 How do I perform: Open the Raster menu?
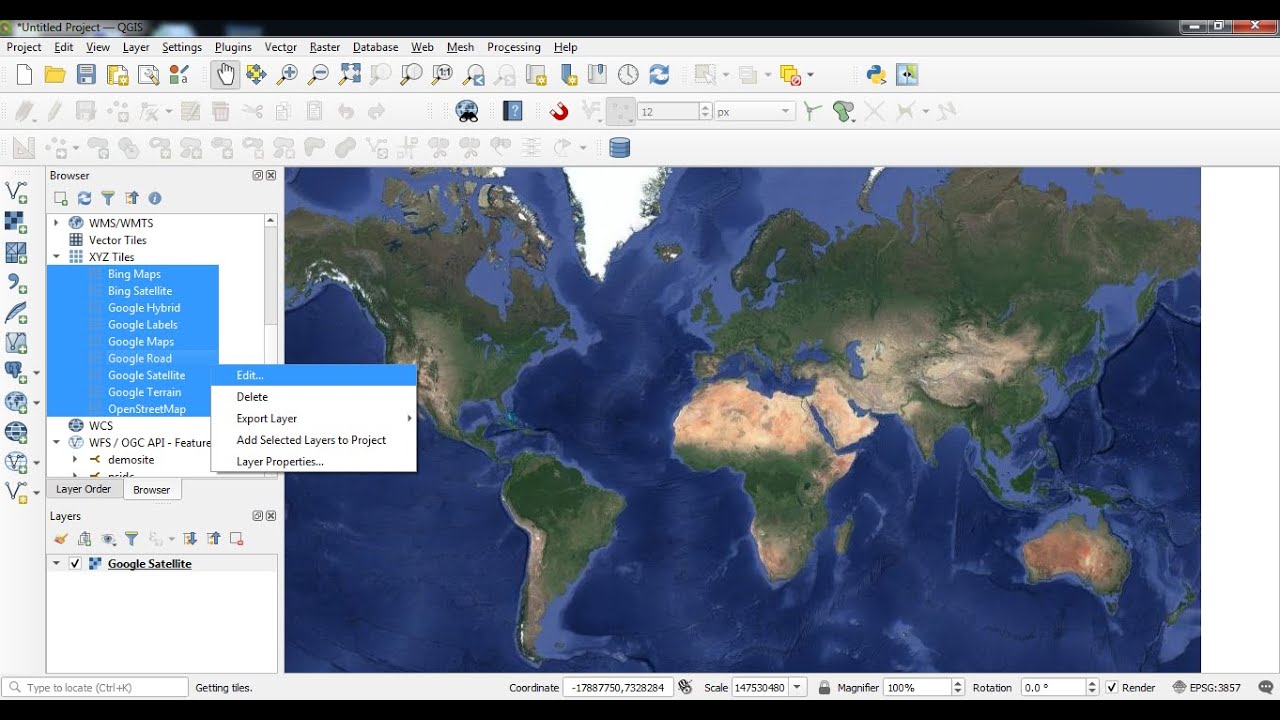325,47
